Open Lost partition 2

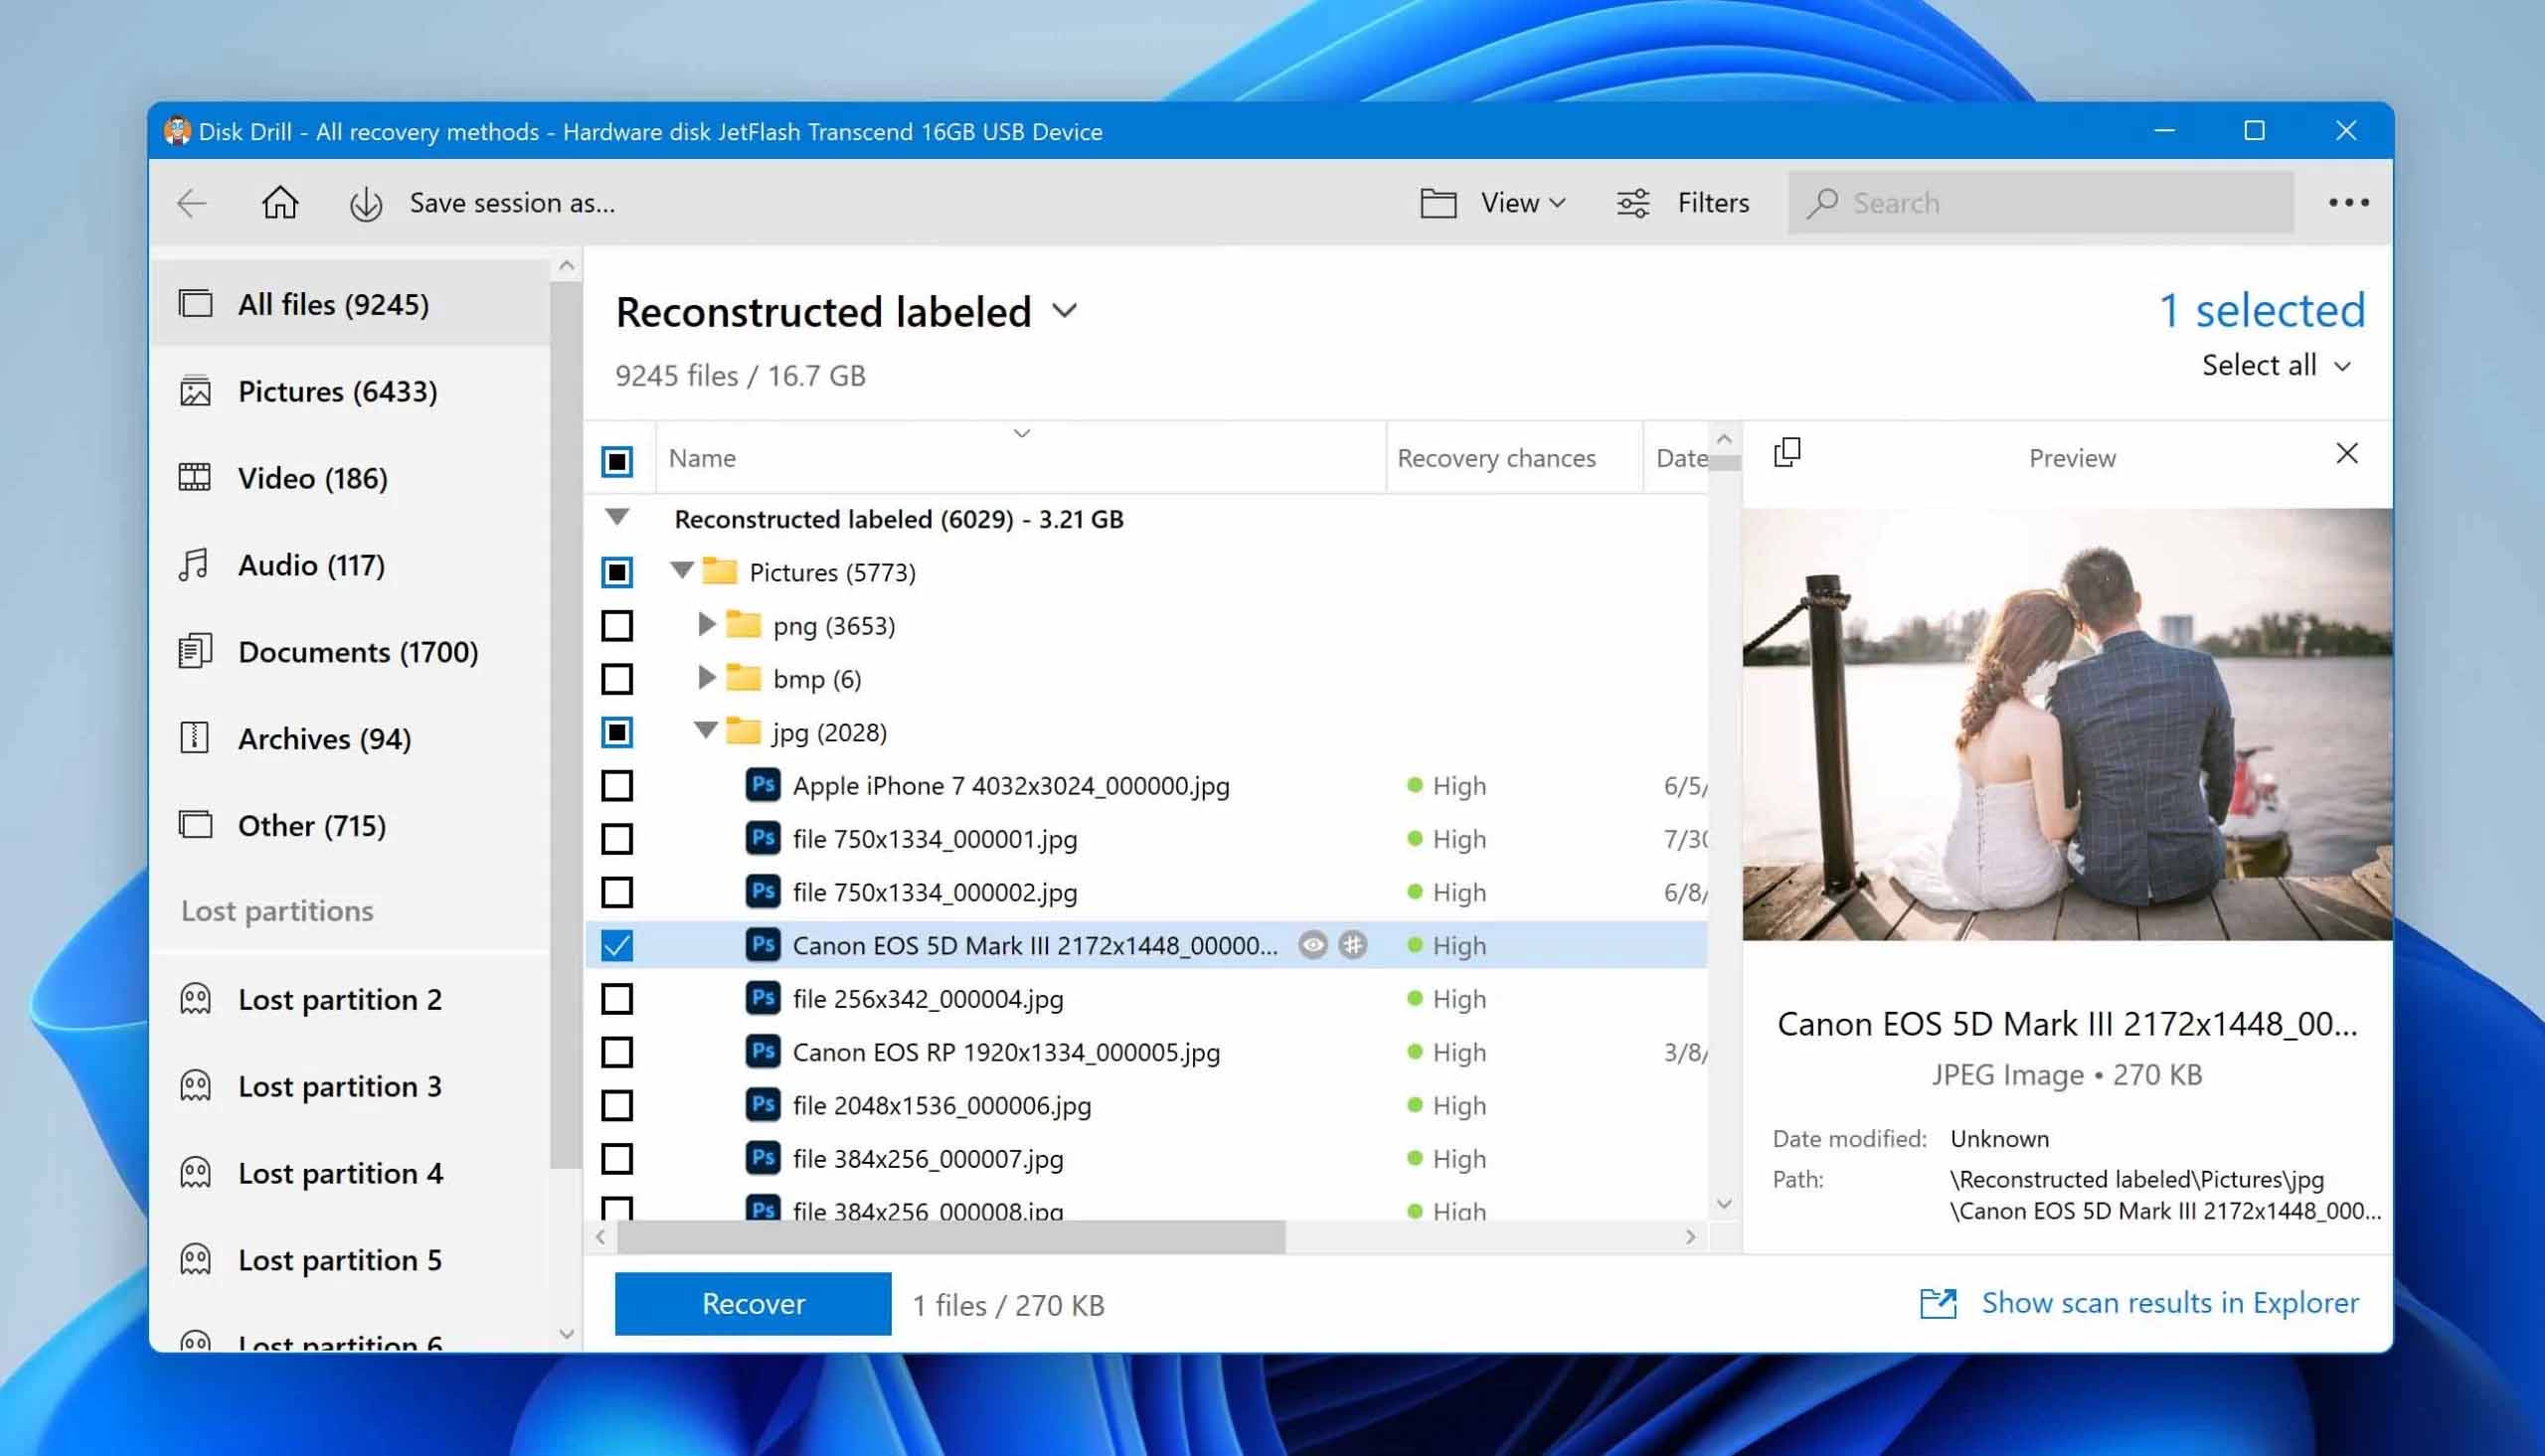(x=350, y=999)
